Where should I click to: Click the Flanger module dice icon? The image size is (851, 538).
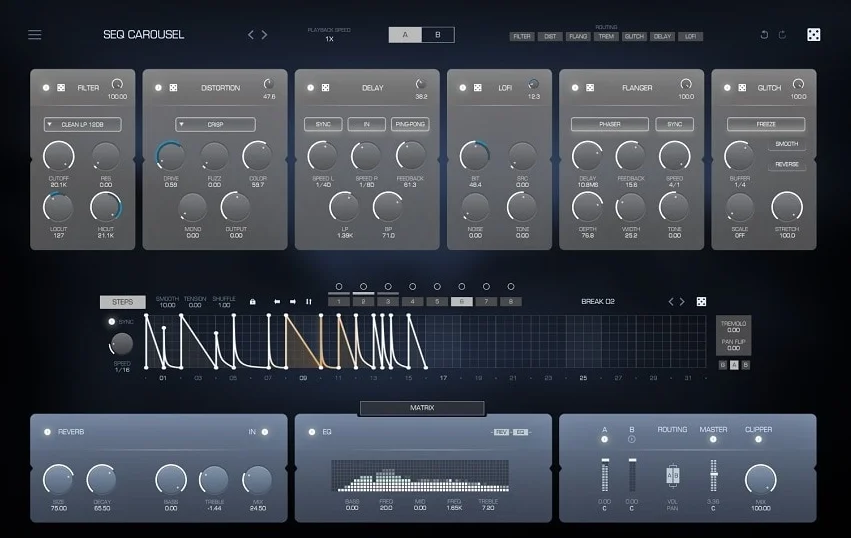(589, 88)
